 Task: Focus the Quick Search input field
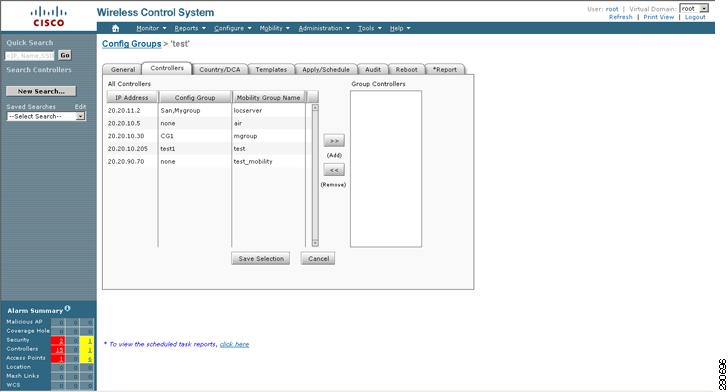(30, 56)
